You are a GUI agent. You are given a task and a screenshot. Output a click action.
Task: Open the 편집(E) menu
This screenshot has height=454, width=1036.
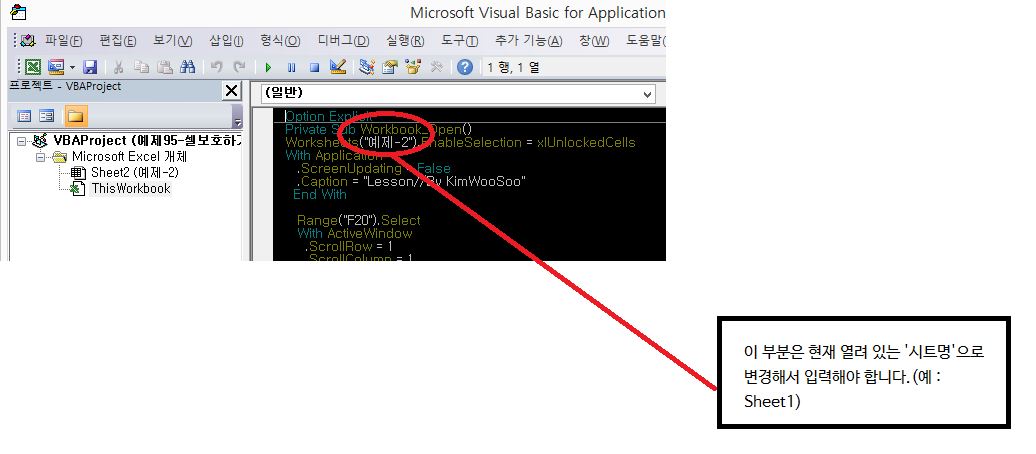[118, 41]
